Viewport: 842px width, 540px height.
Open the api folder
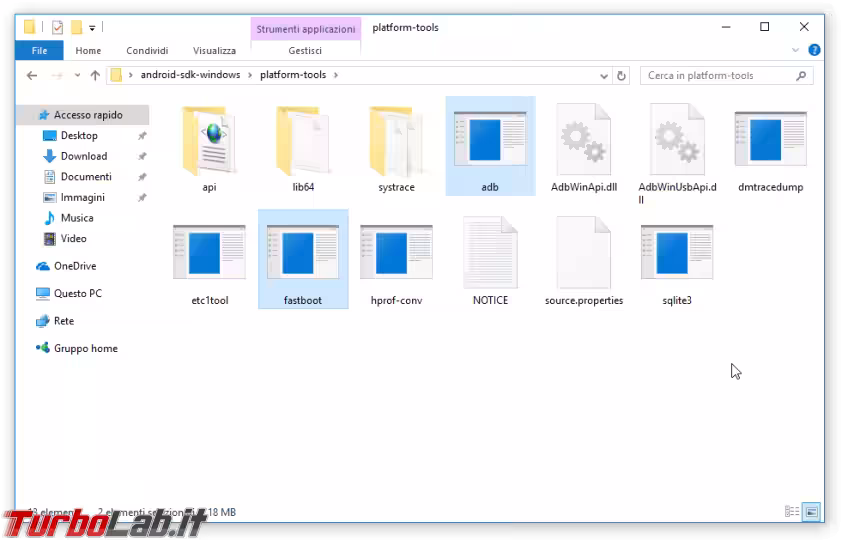coord(209,148)
